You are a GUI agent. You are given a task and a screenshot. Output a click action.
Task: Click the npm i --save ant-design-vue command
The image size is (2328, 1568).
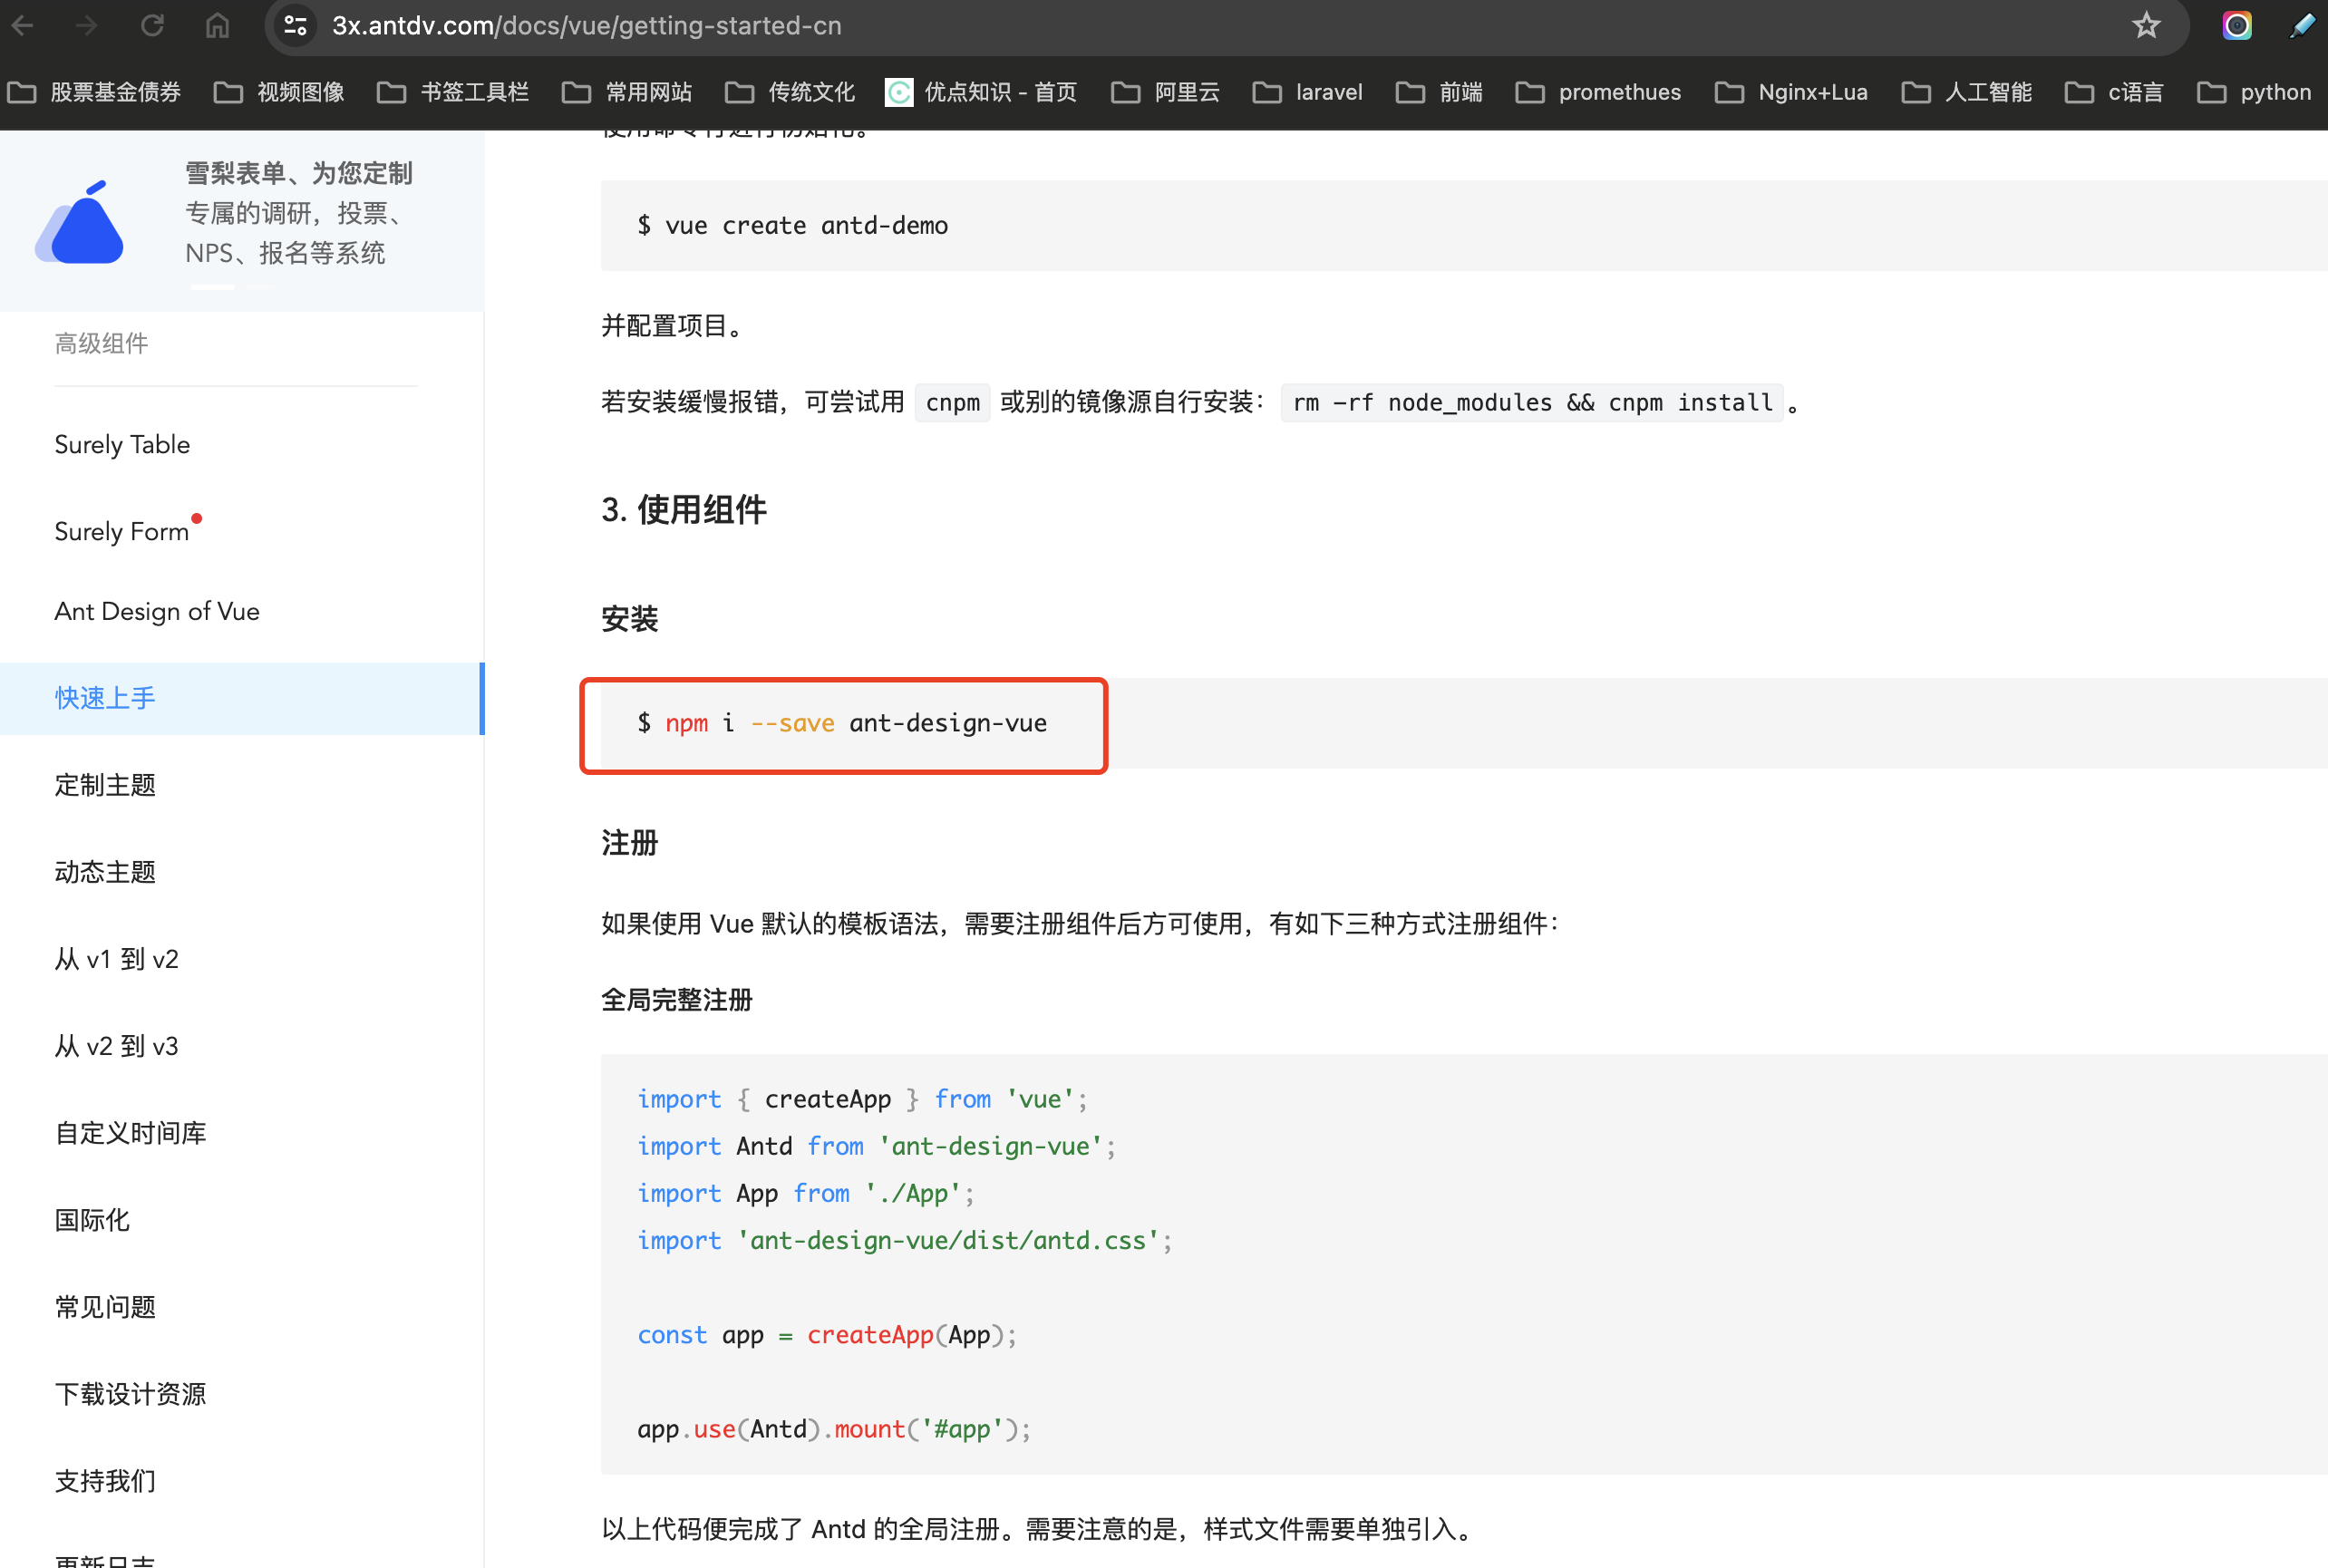point(843,723)
